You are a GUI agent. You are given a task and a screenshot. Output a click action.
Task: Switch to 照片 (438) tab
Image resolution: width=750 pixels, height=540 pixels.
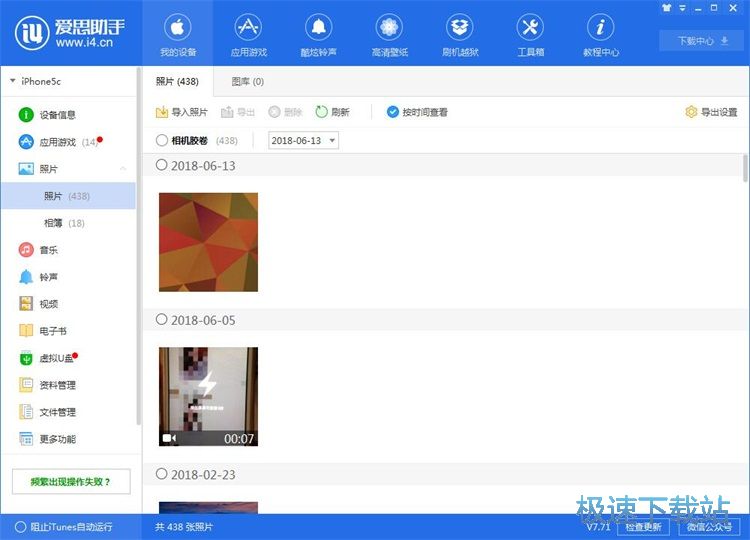[177, 81]
